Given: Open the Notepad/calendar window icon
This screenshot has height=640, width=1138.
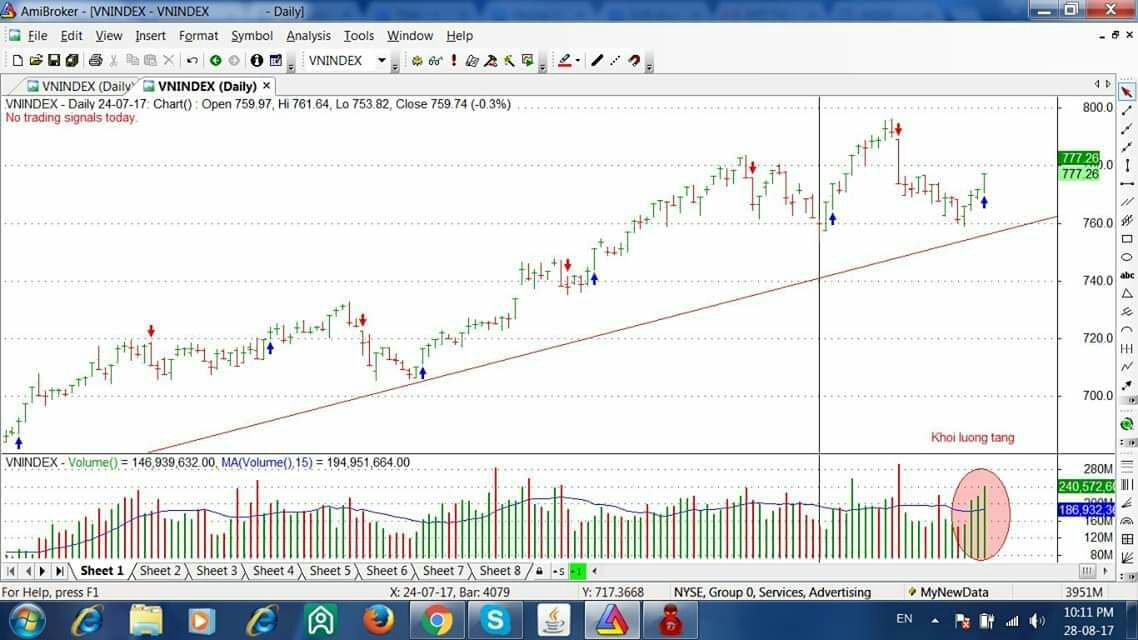Looking at the screenshot, I should [x=276, y=61].
